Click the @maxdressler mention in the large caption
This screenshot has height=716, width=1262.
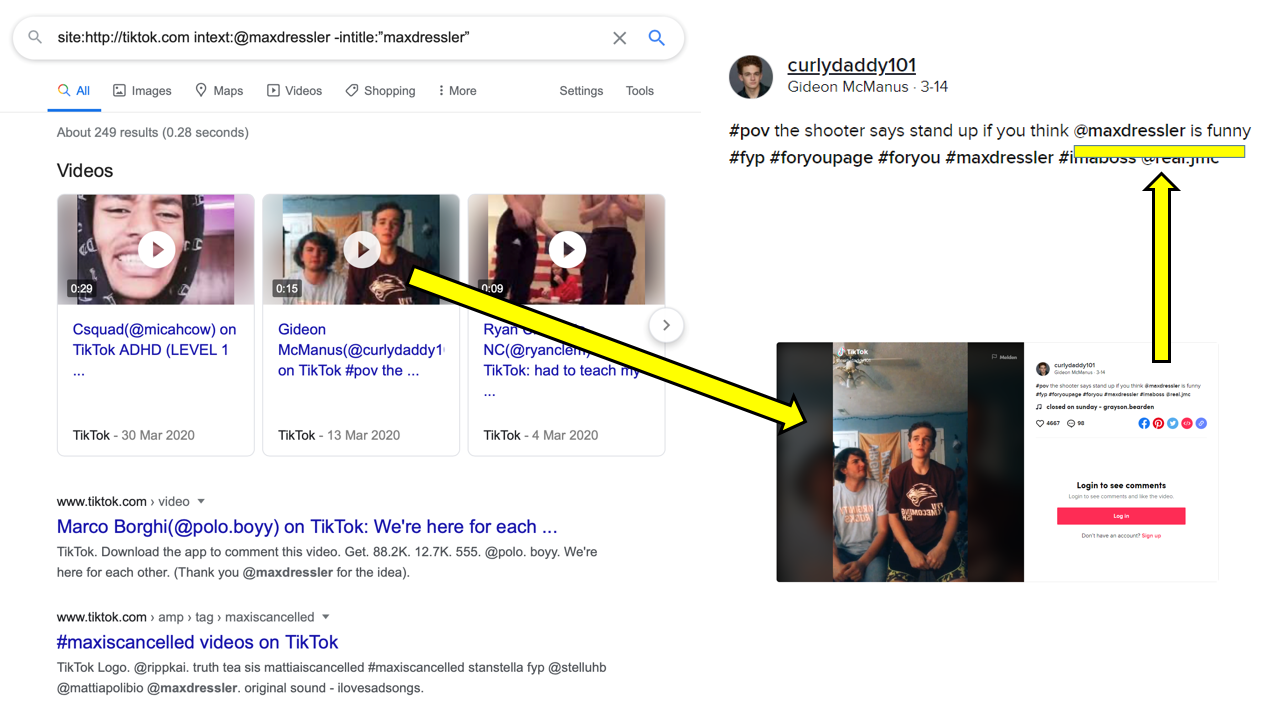pyautogui.click(x=1129, y=131)
